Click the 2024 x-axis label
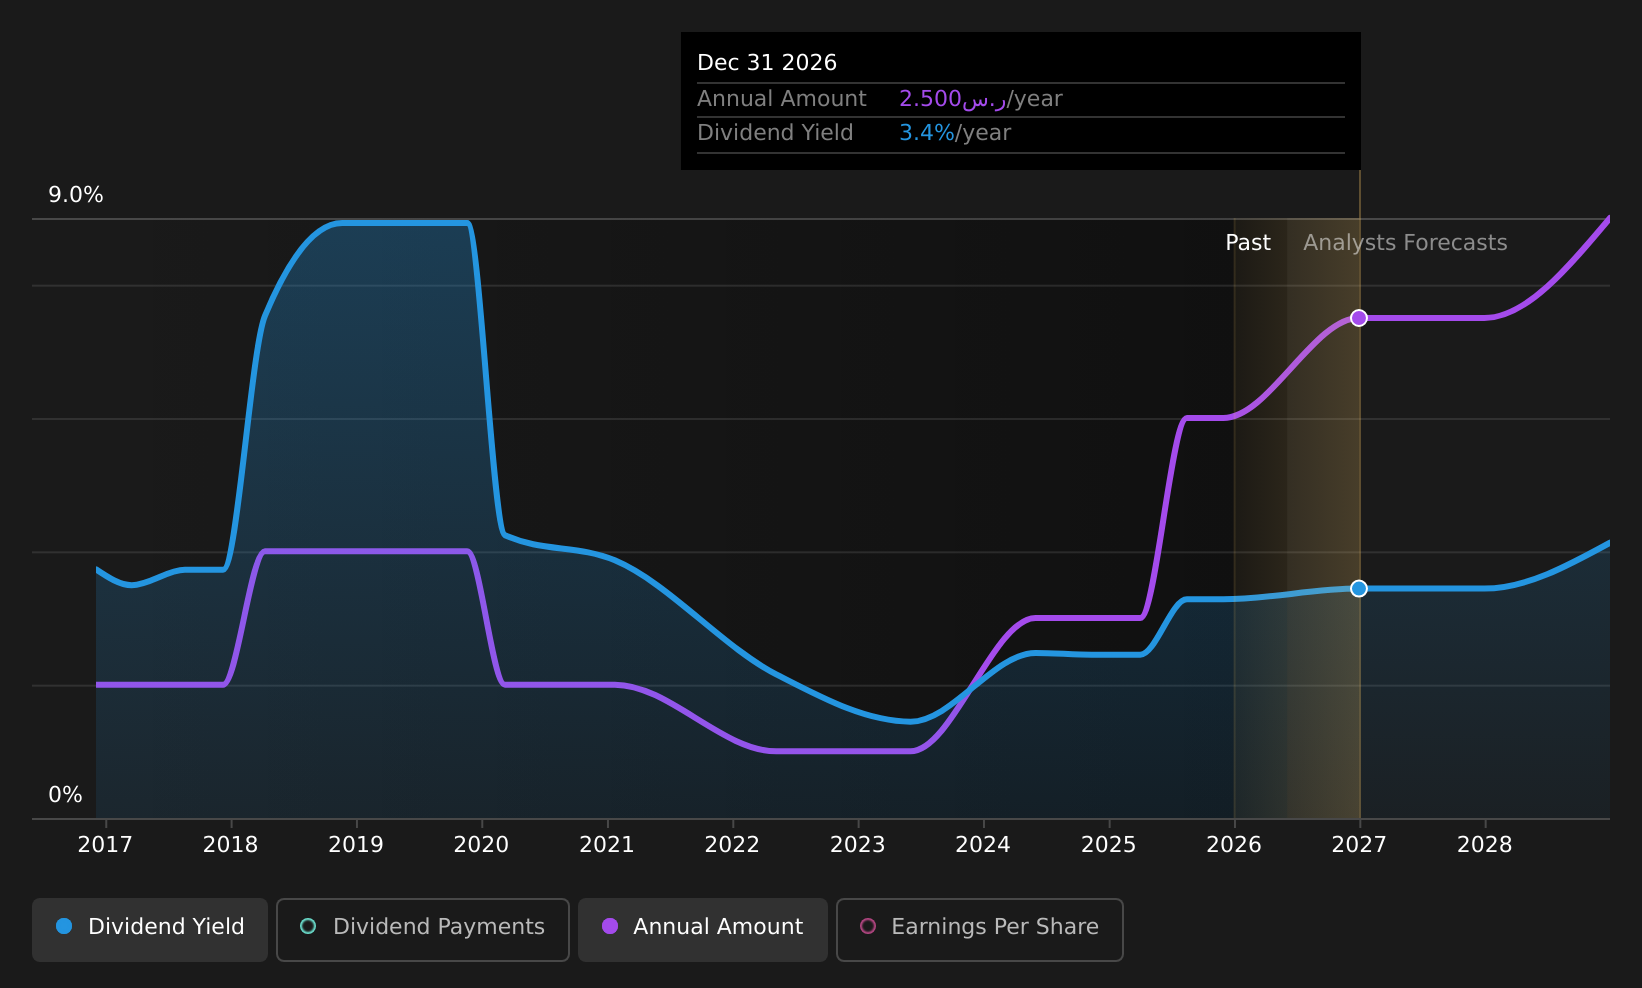The image size is (1642, 988). pos(983,845)
